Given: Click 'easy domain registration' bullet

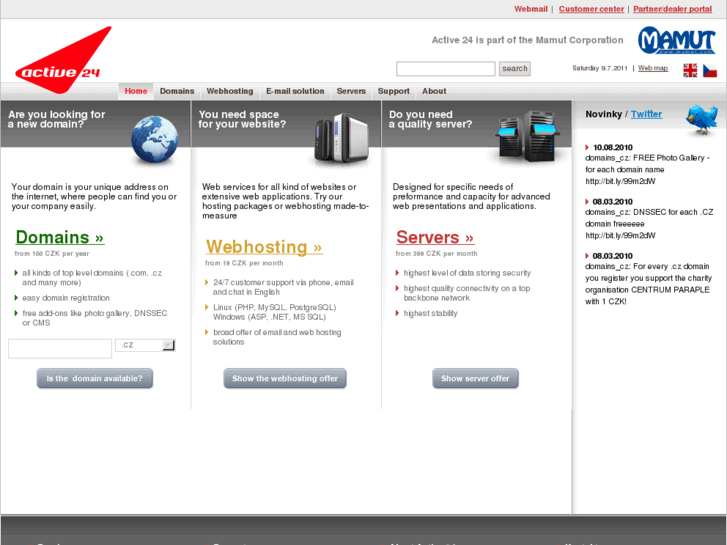Looking at the screenshot, I should pos(66,298).
